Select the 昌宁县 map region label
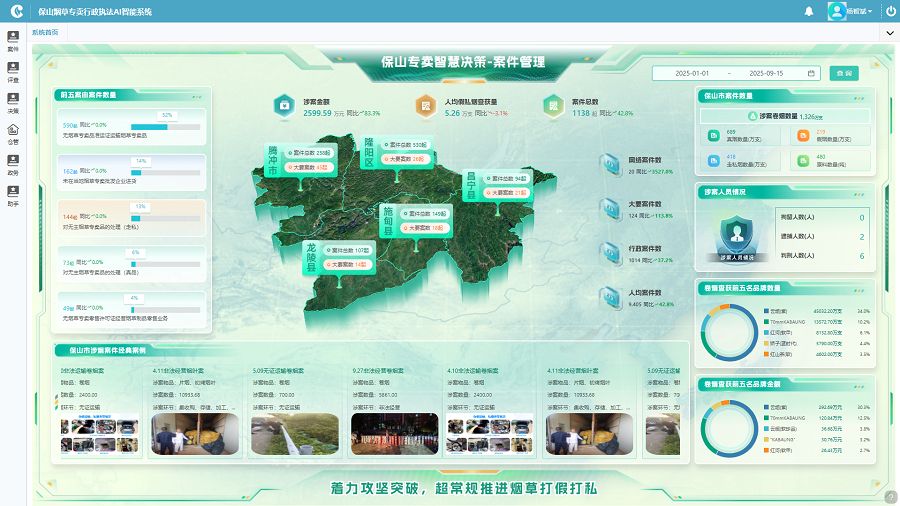The image size is (900, 506). (471, 185)
